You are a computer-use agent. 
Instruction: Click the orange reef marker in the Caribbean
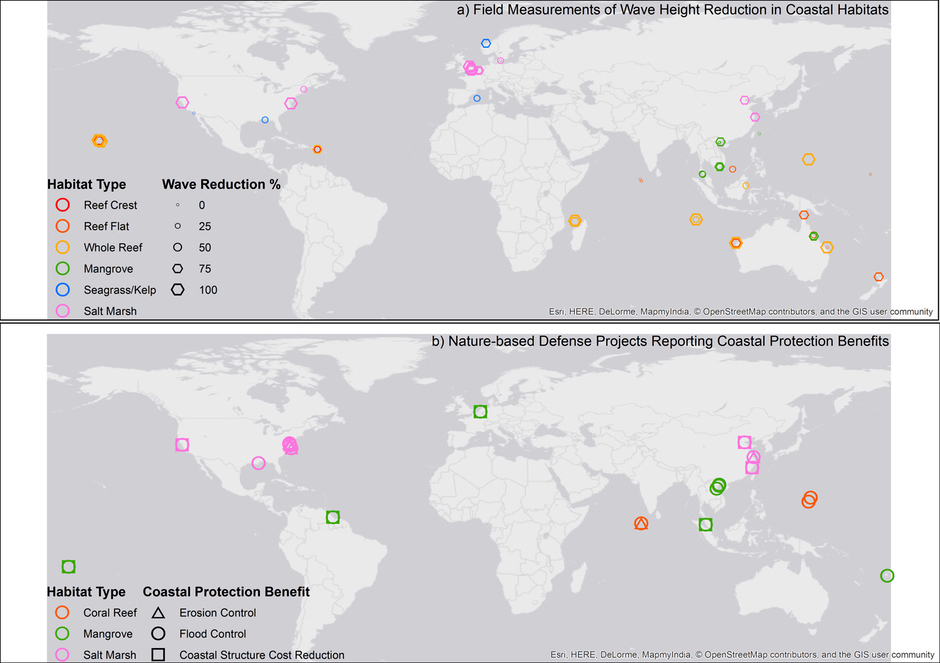(x=318, y=149)
